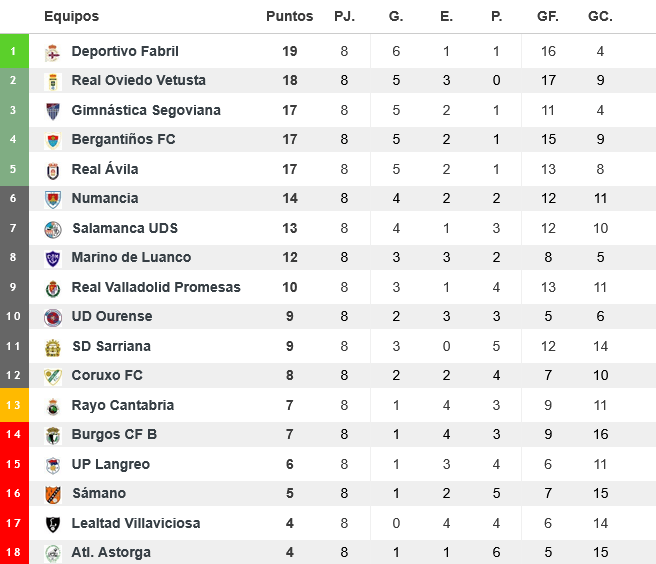The image size is (656, 564).
Task: Click the Real Valladolid Promesas crest
Action: tap(53, 288)
